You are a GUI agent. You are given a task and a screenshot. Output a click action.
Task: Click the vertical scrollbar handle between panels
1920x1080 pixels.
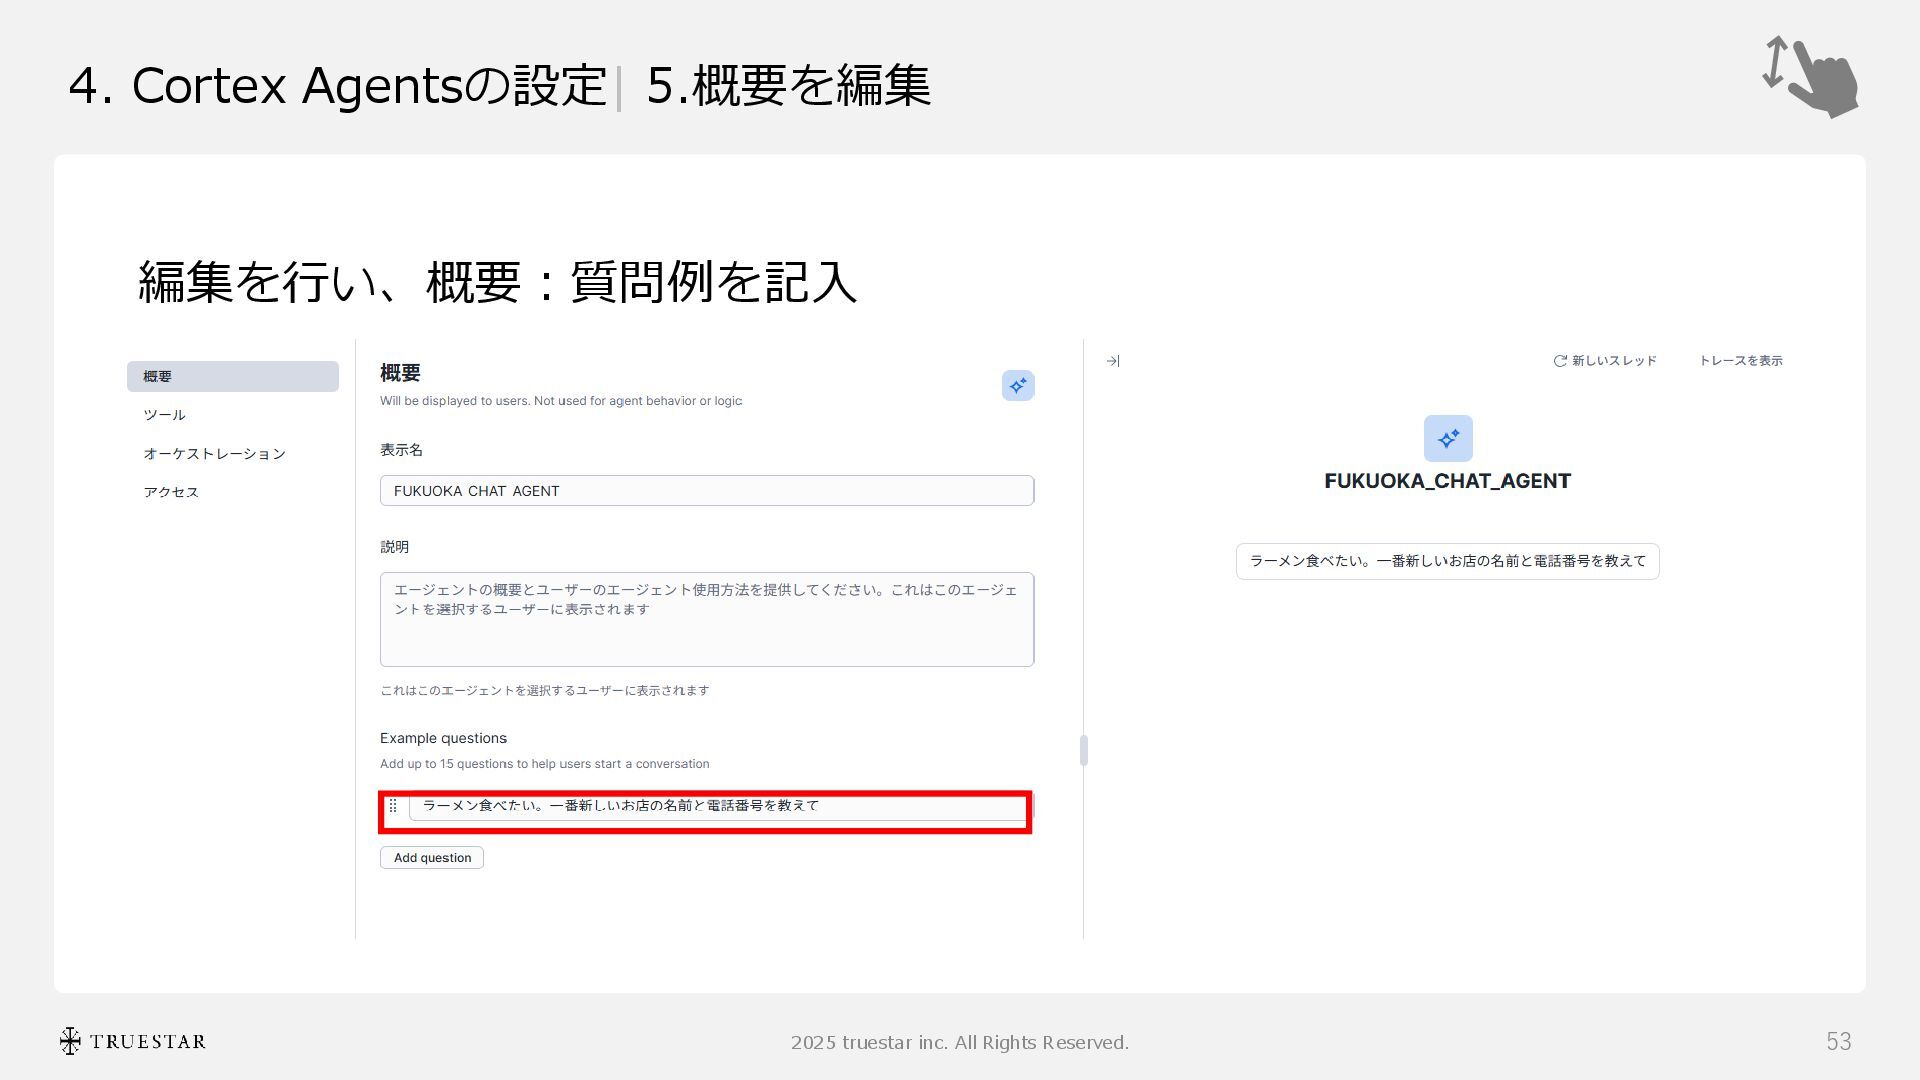[x=1083, y=750]
